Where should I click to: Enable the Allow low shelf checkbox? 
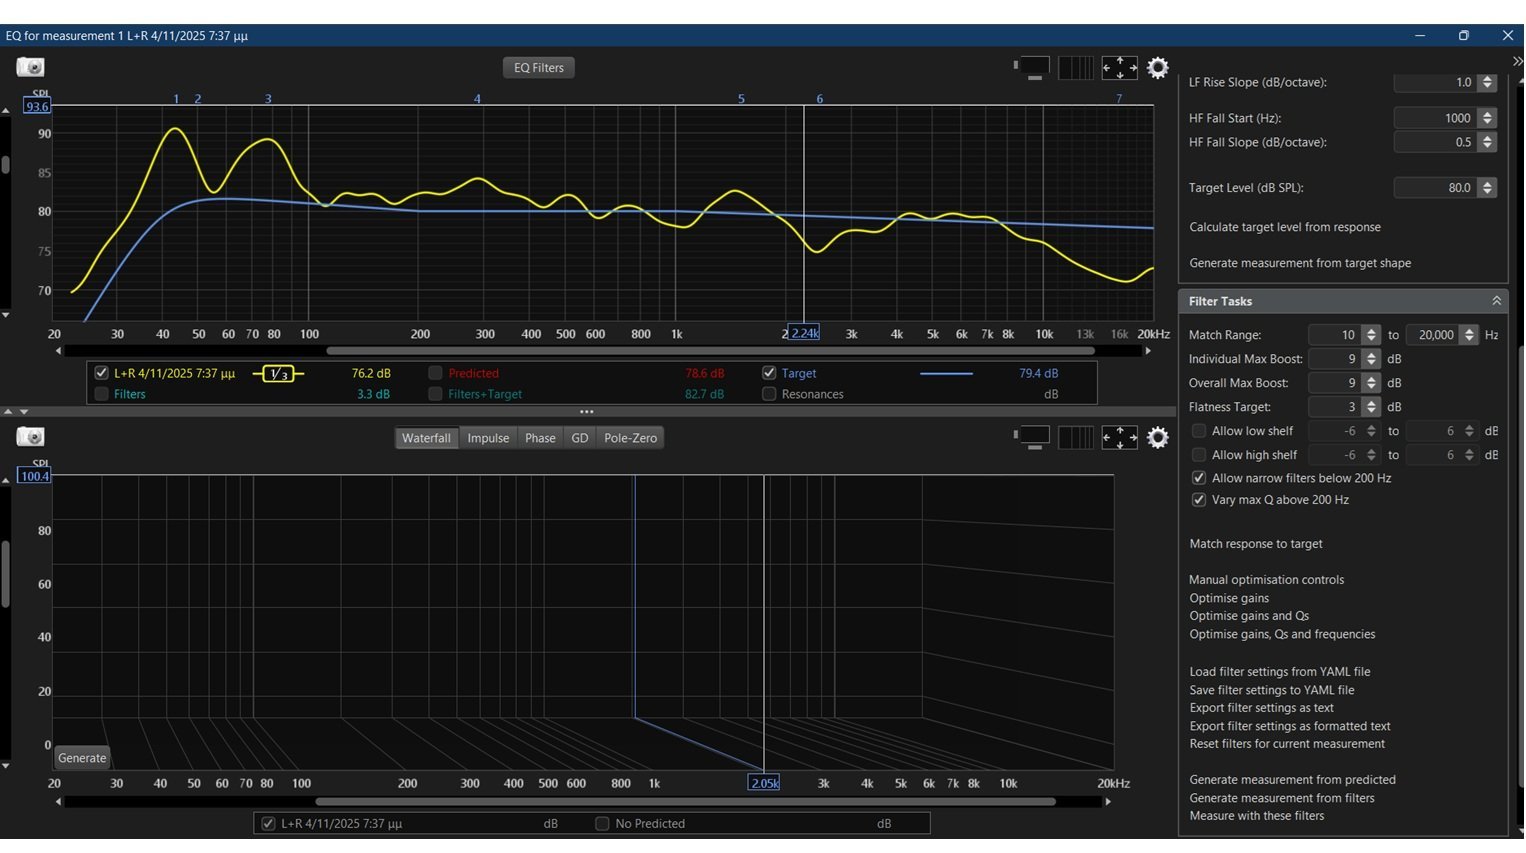[1198, 431]
